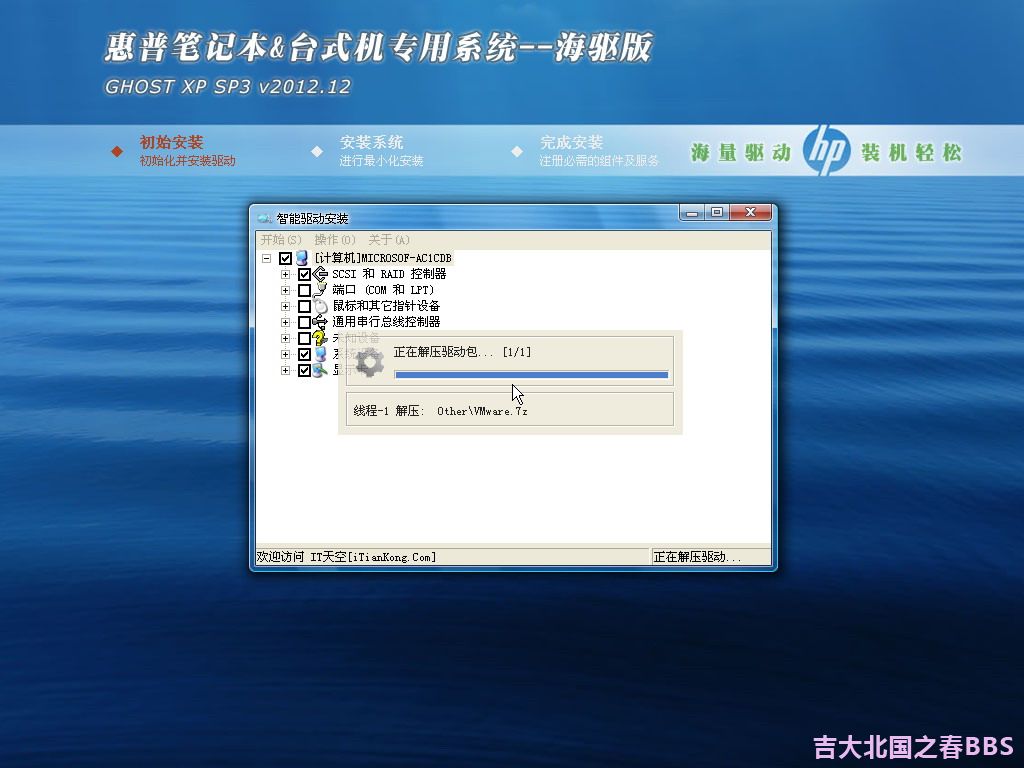Expand the 鼠标和其它指针设备 node
The width and height of the screenshot is (1024, 768).
pos(285,306)
